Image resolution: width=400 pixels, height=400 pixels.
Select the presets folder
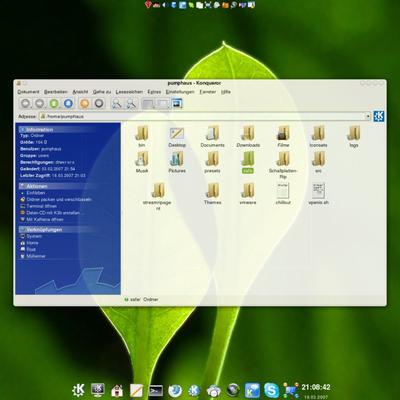click(x=212, y=162)
